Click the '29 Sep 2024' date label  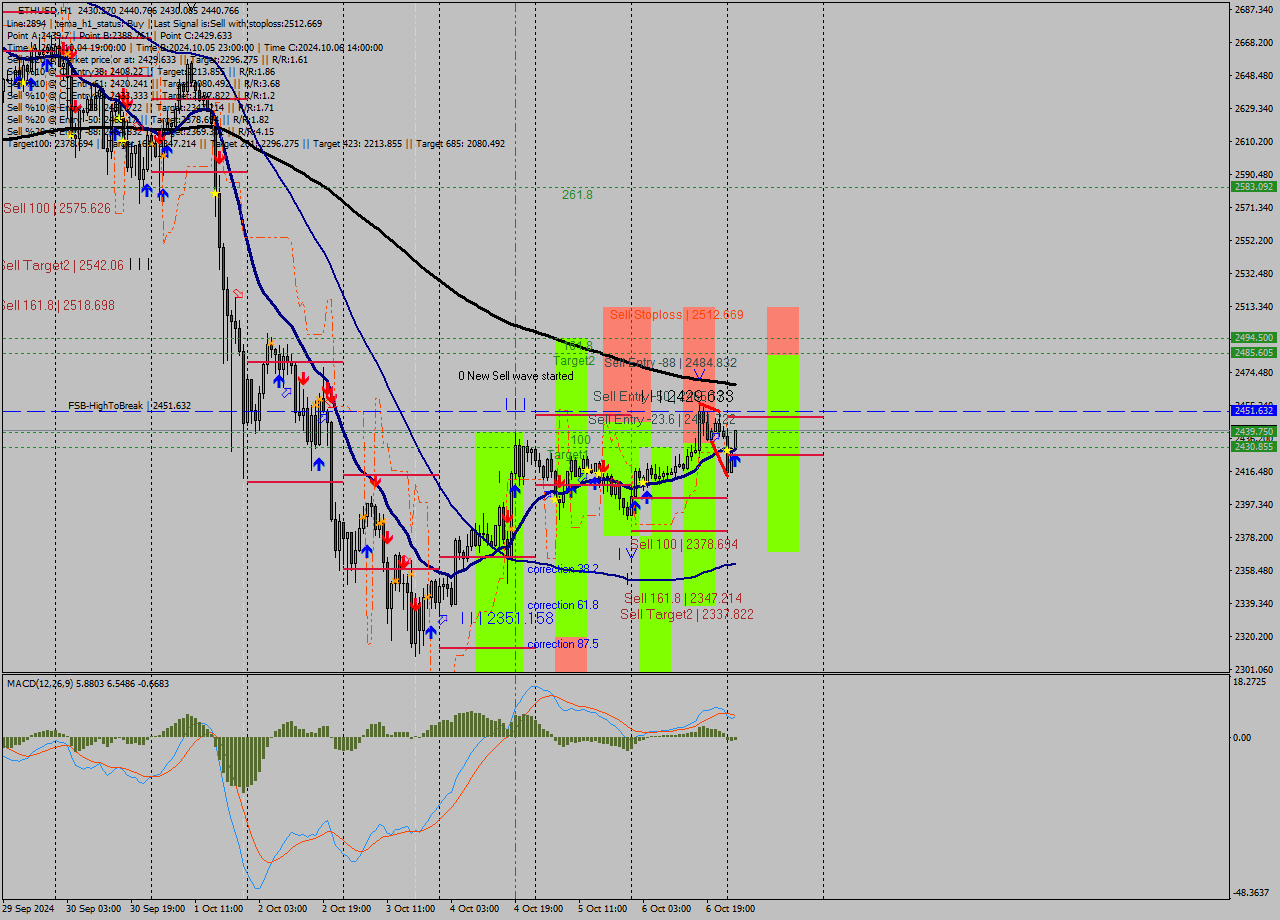click(x=28, y=909)
